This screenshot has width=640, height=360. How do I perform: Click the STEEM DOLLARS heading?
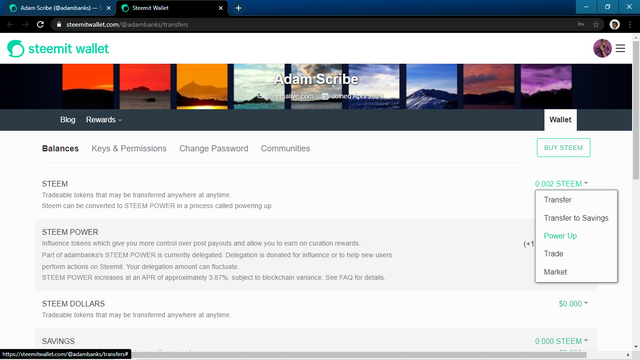73,304
